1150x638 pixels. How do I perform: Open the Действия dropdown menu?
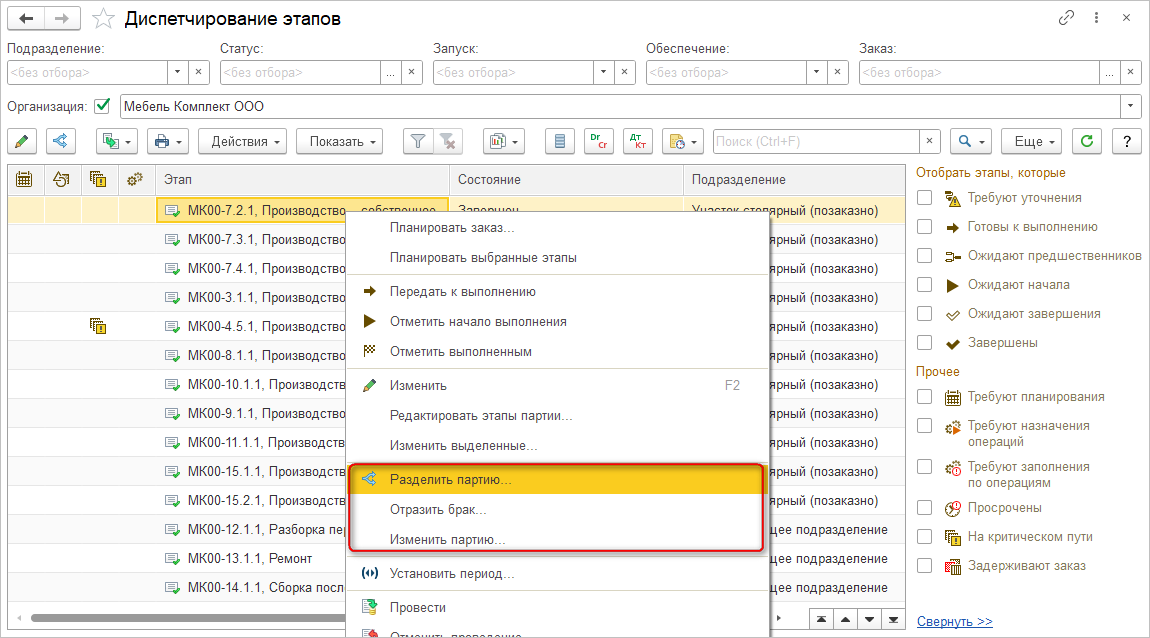(243, 142)
